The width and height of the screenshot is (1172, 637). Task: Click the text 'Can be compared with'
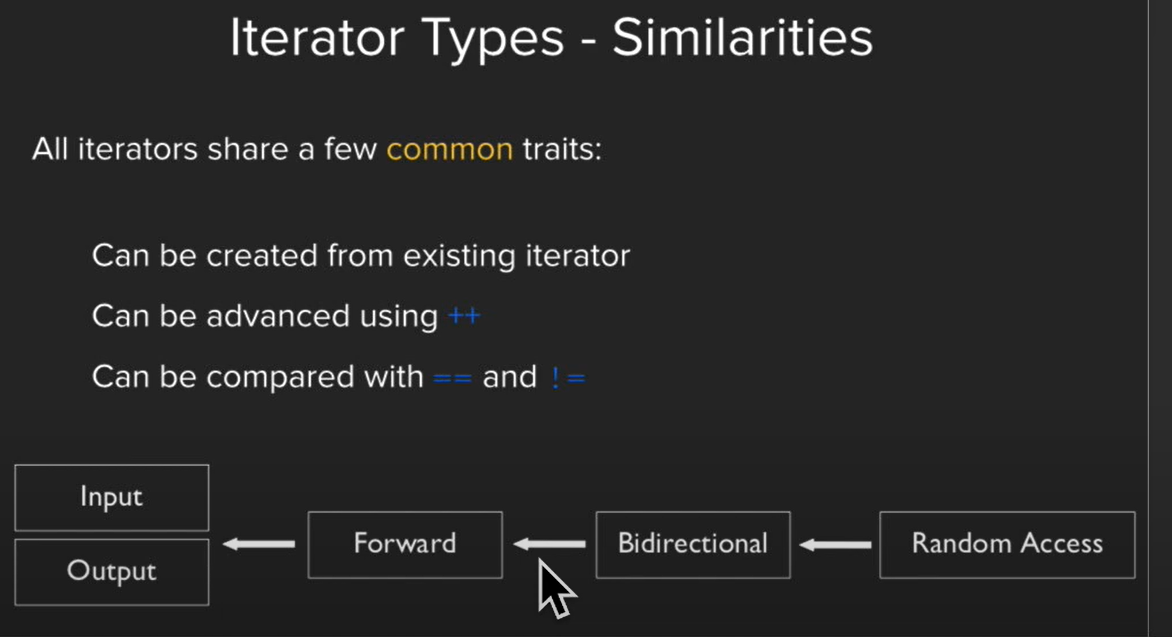coord(257,378)
